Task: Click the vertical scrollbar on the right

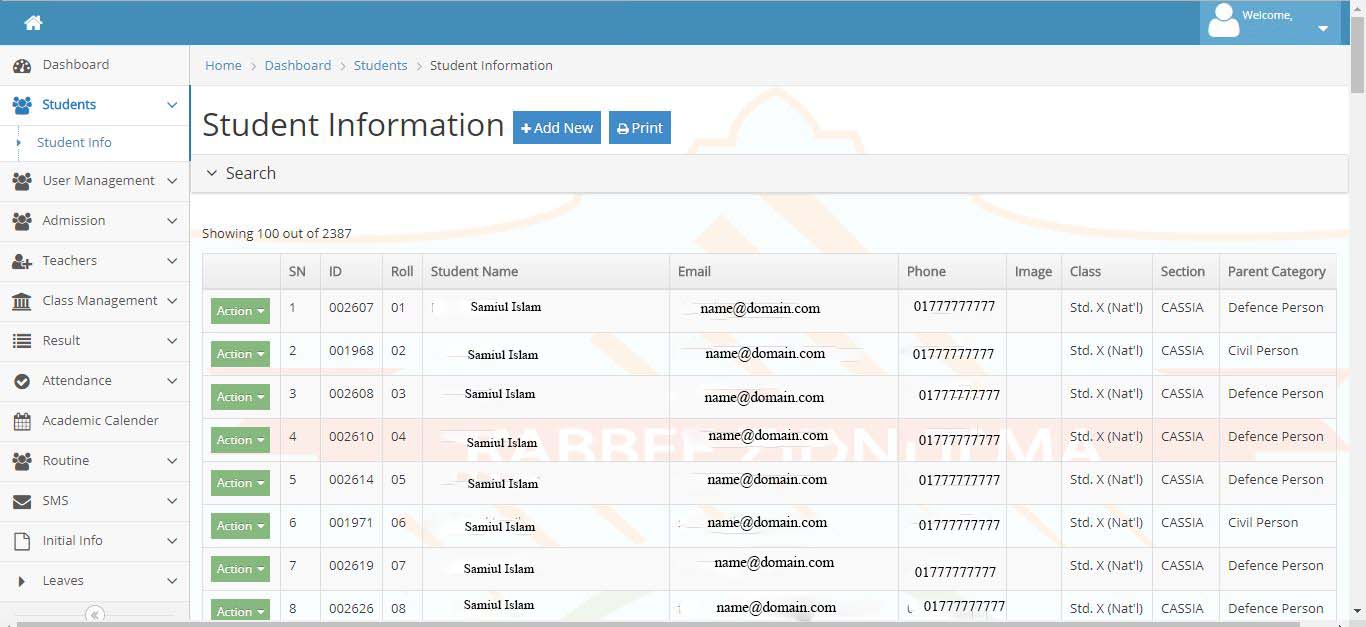Action: (1357, 300)
